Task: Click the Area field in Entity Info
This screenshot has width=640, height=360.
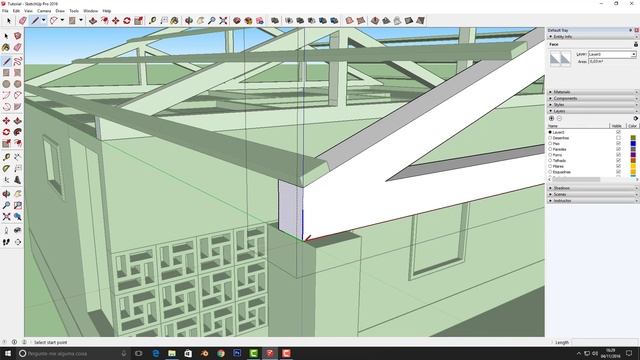Action: [x=612, y=61]
